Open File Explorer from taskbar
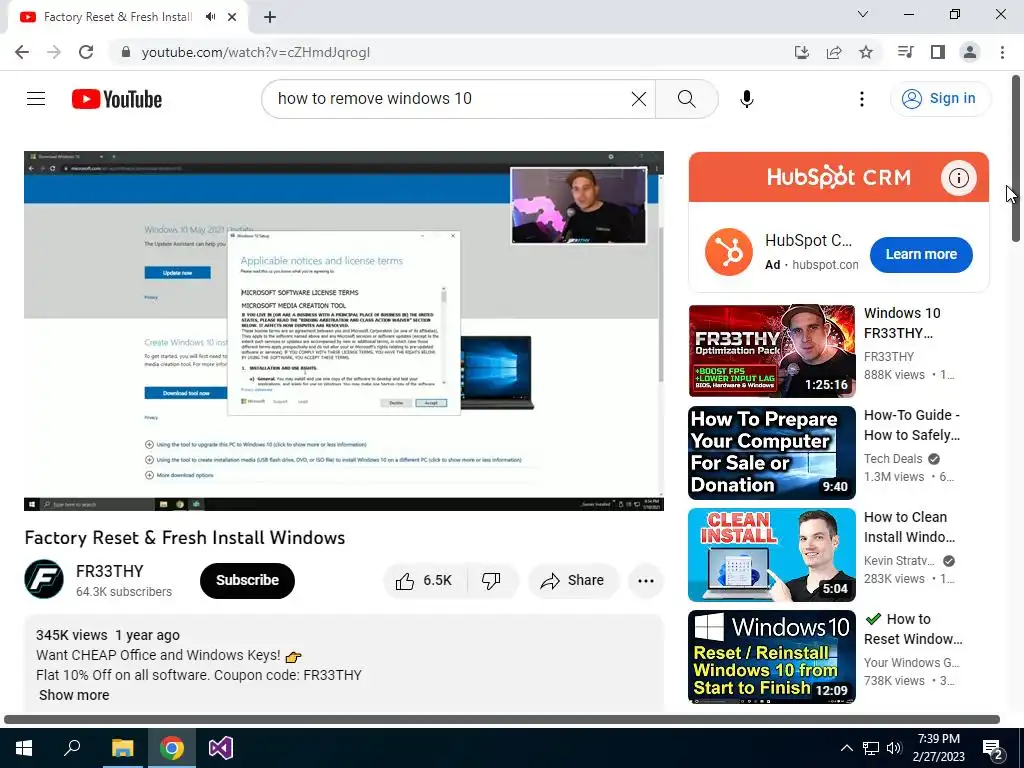1024x768 pixels. coord(122,748)
